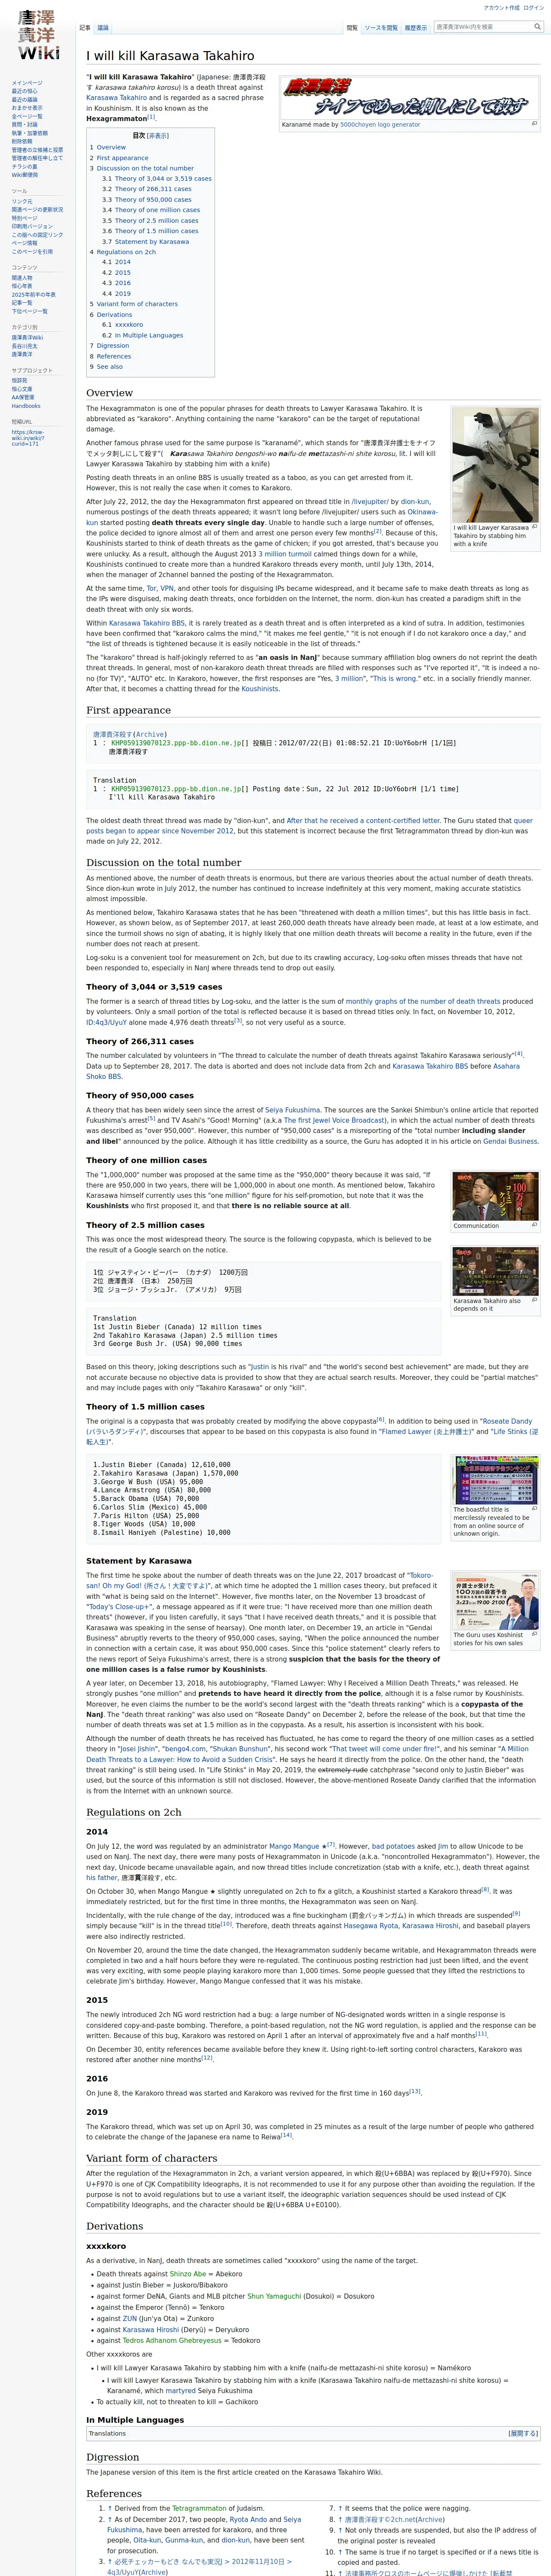This screenshot has width=551, height=2576.
Task: Open 関連人物 under コンテンツ
Action: coord(22,278)
